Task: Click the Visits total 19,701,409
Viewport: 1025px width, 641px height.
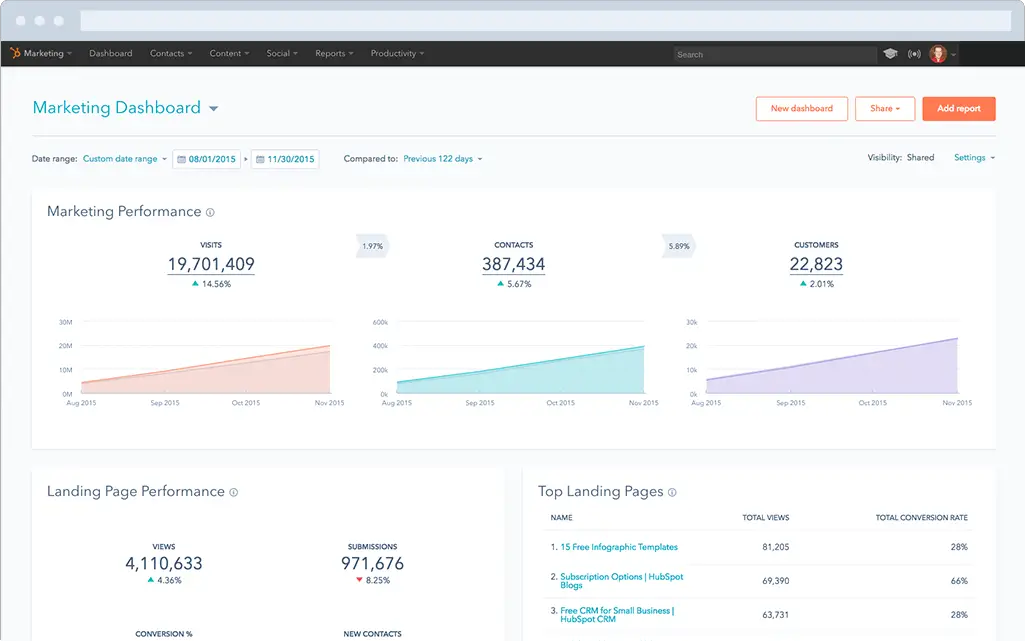Action: point(211,264)
